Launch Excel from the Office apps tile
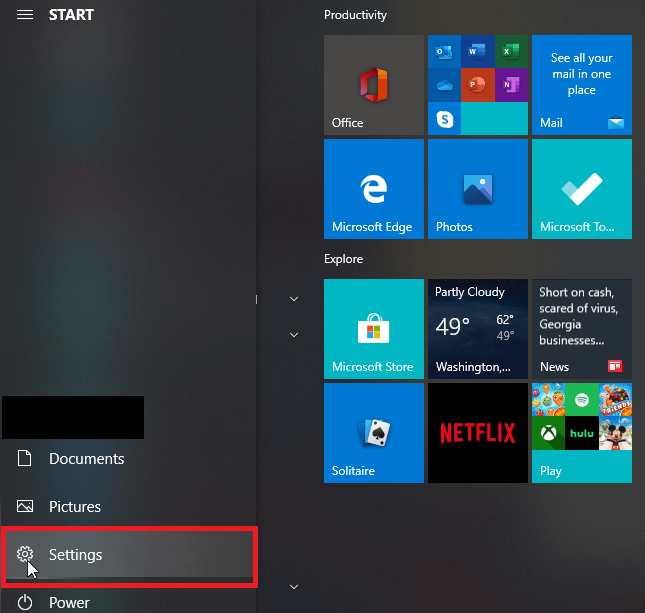This screenshot has width=645, height=613. pos(511,51)
